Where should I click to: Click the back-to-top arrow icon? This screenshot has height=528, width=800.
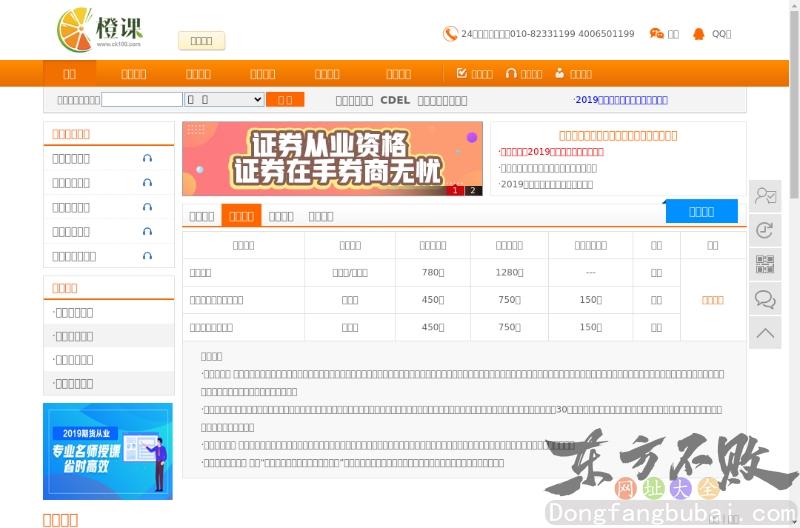click(765, 333)
